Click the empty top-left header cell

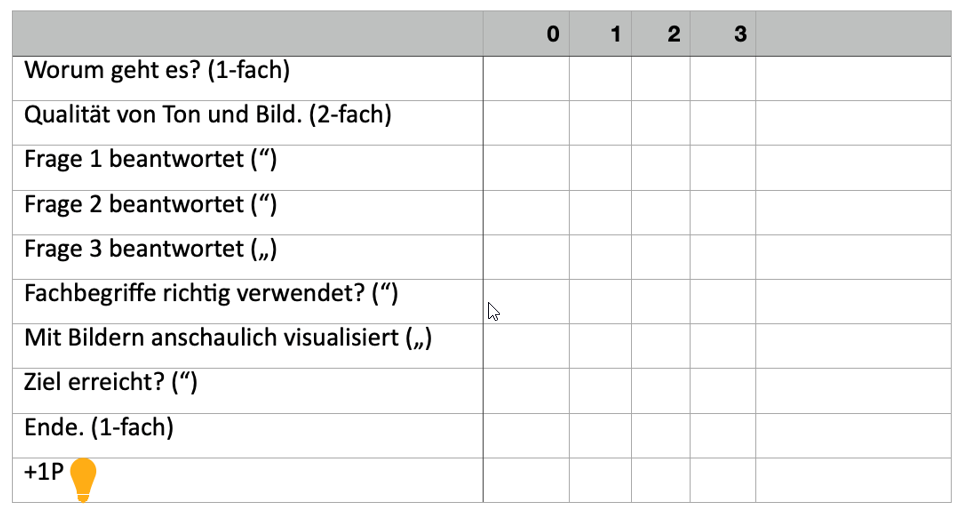[x=247, y=35]
